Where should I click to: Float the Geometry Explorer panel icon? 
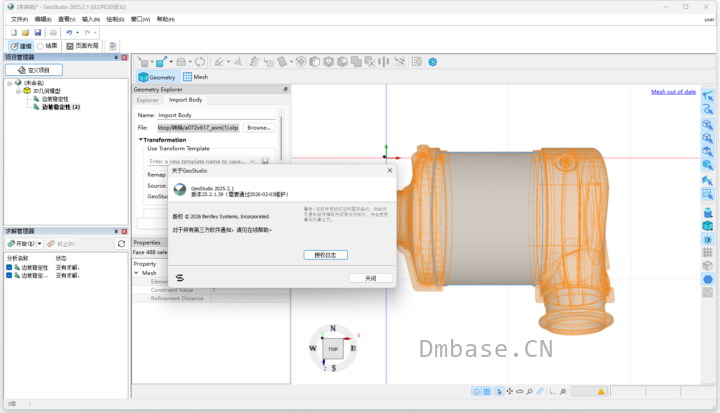[286, 90]
